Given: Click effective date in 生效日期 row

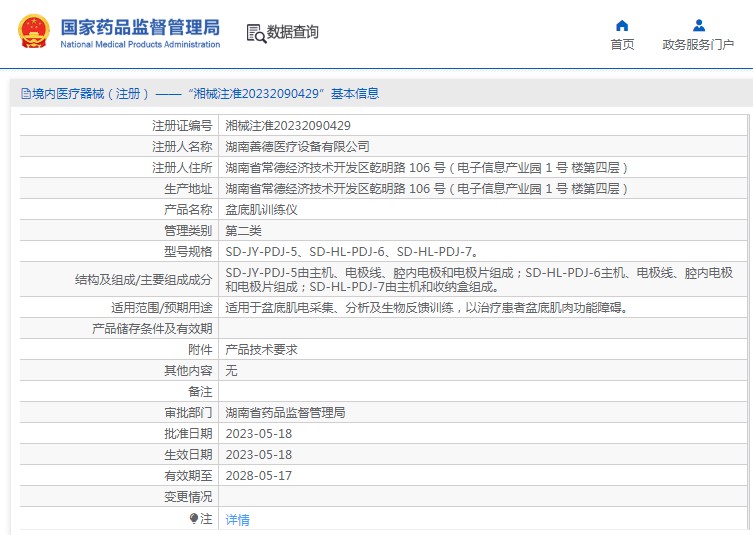Looking at the screenshot, I should point(259,455).
